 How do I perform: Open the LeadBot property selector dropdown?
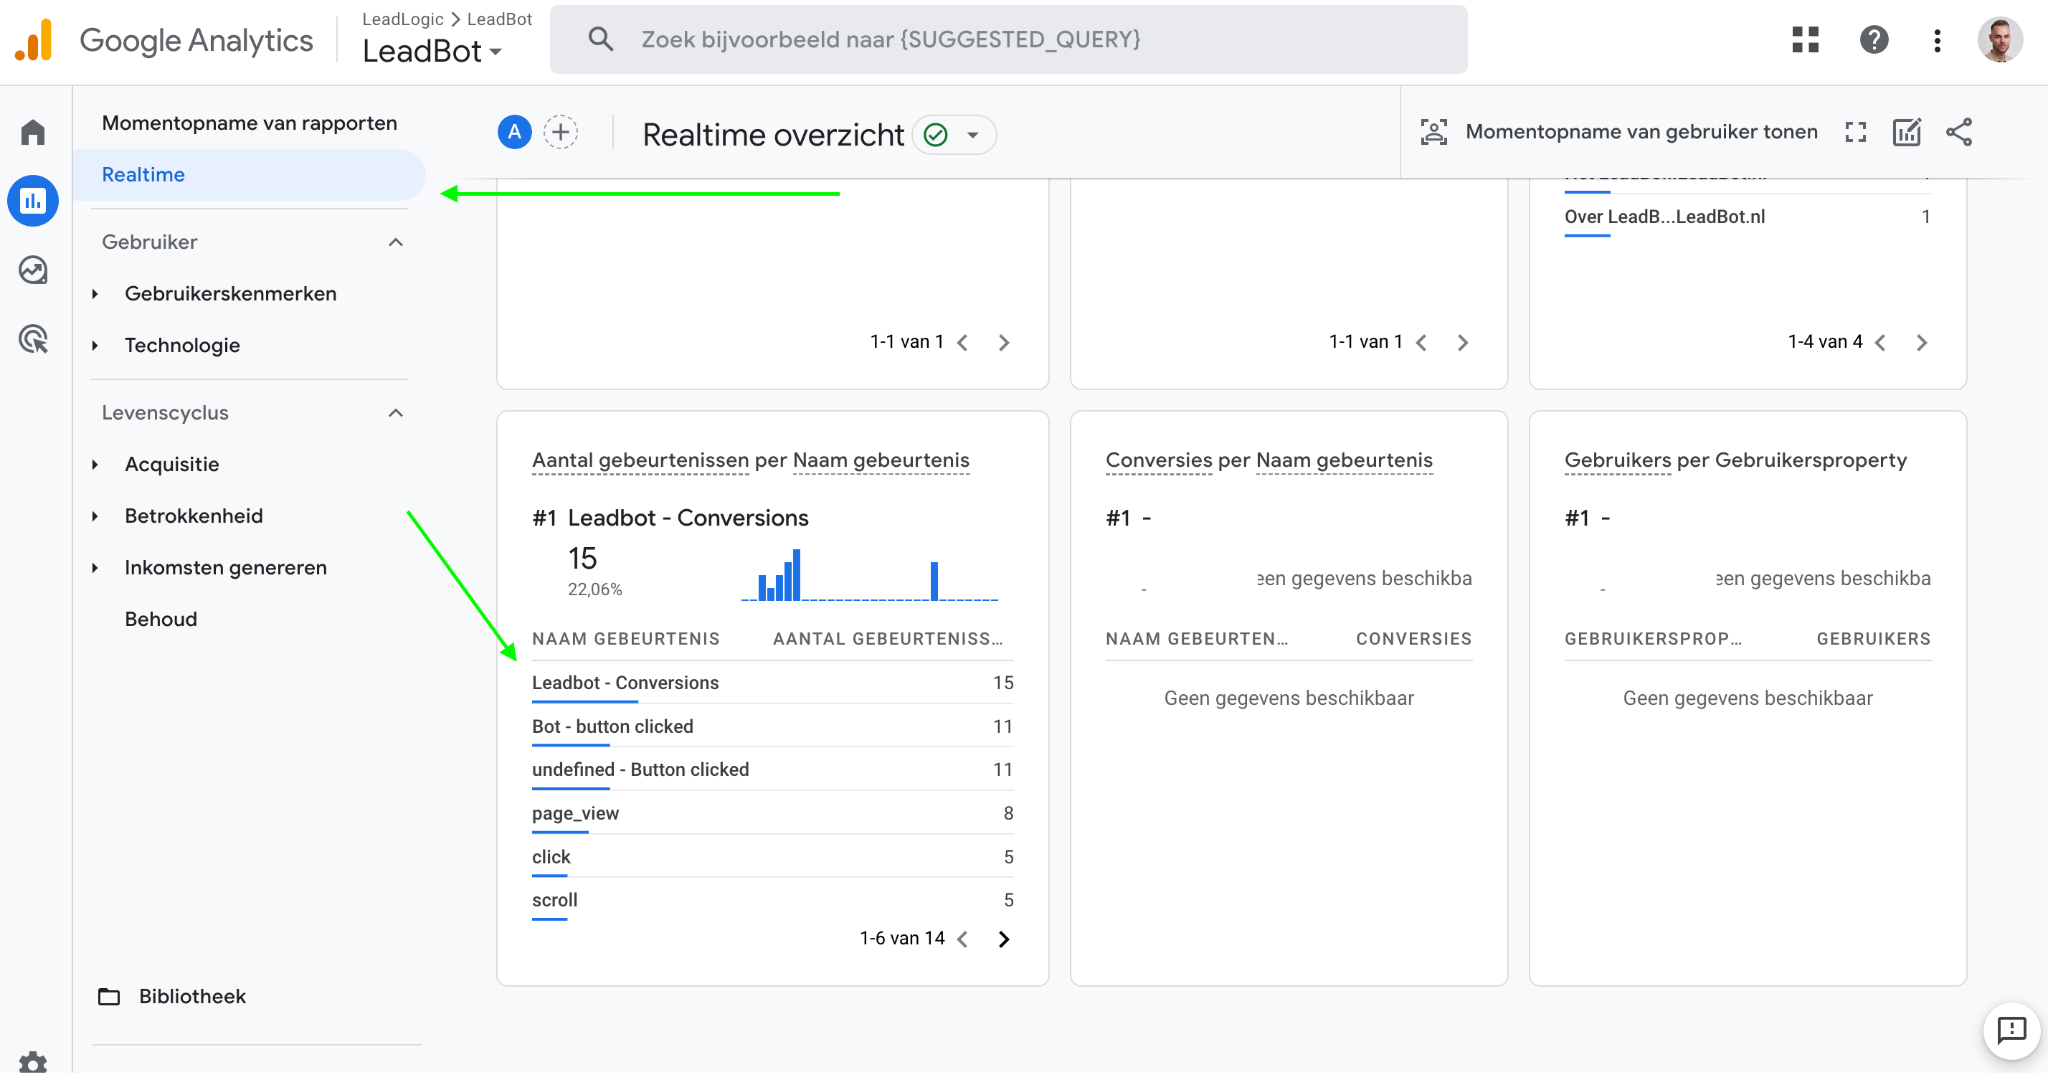[x=432, y=51]
